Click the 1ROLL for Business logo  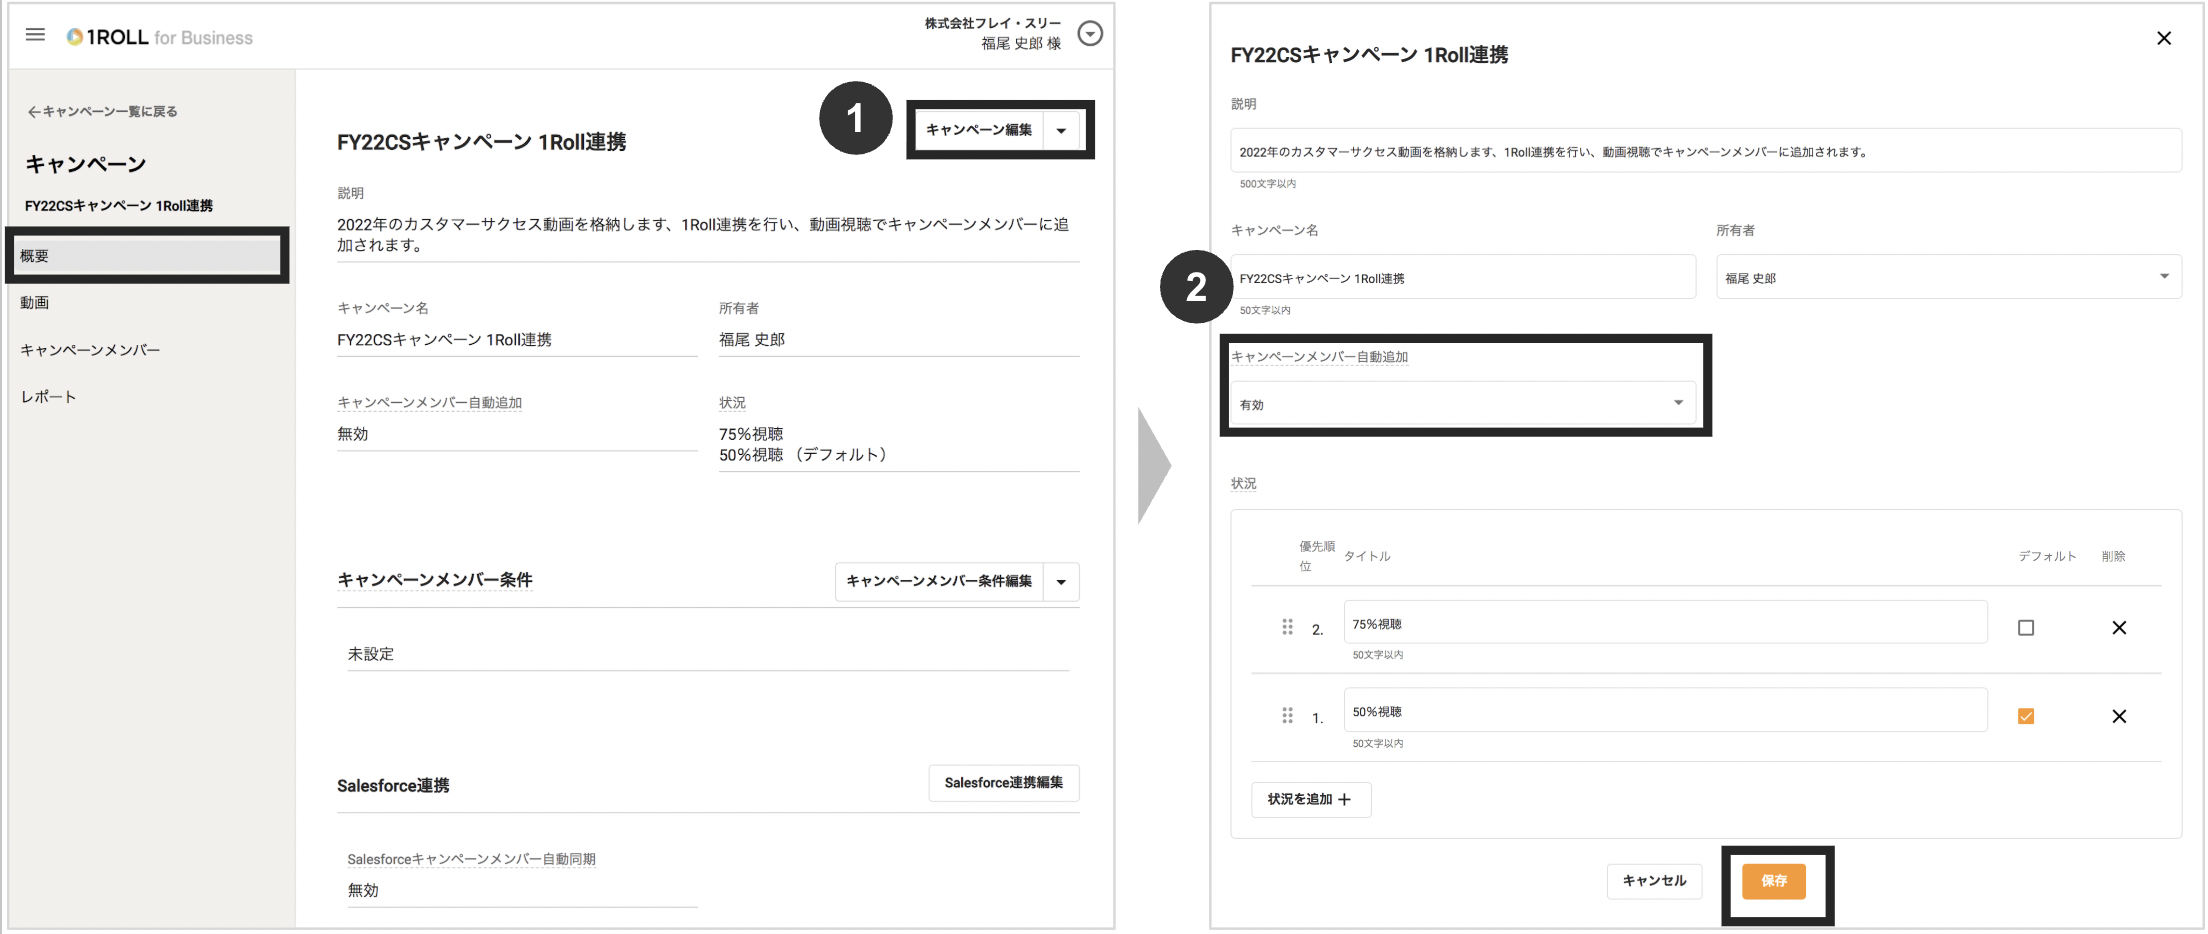(x=160, y=35)
